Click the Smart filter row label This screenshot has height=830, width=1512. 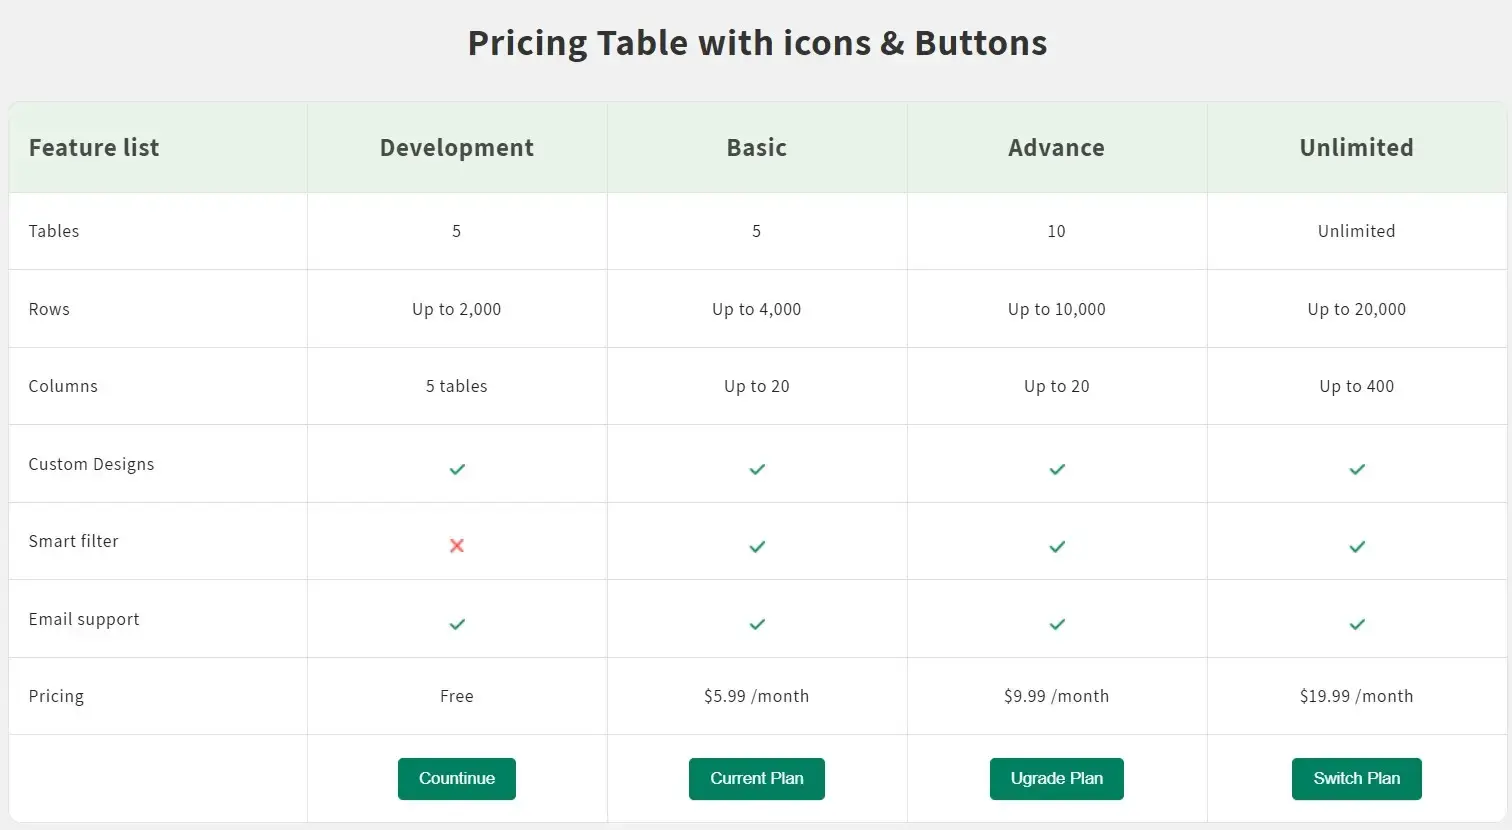click(x=73, y=541)
